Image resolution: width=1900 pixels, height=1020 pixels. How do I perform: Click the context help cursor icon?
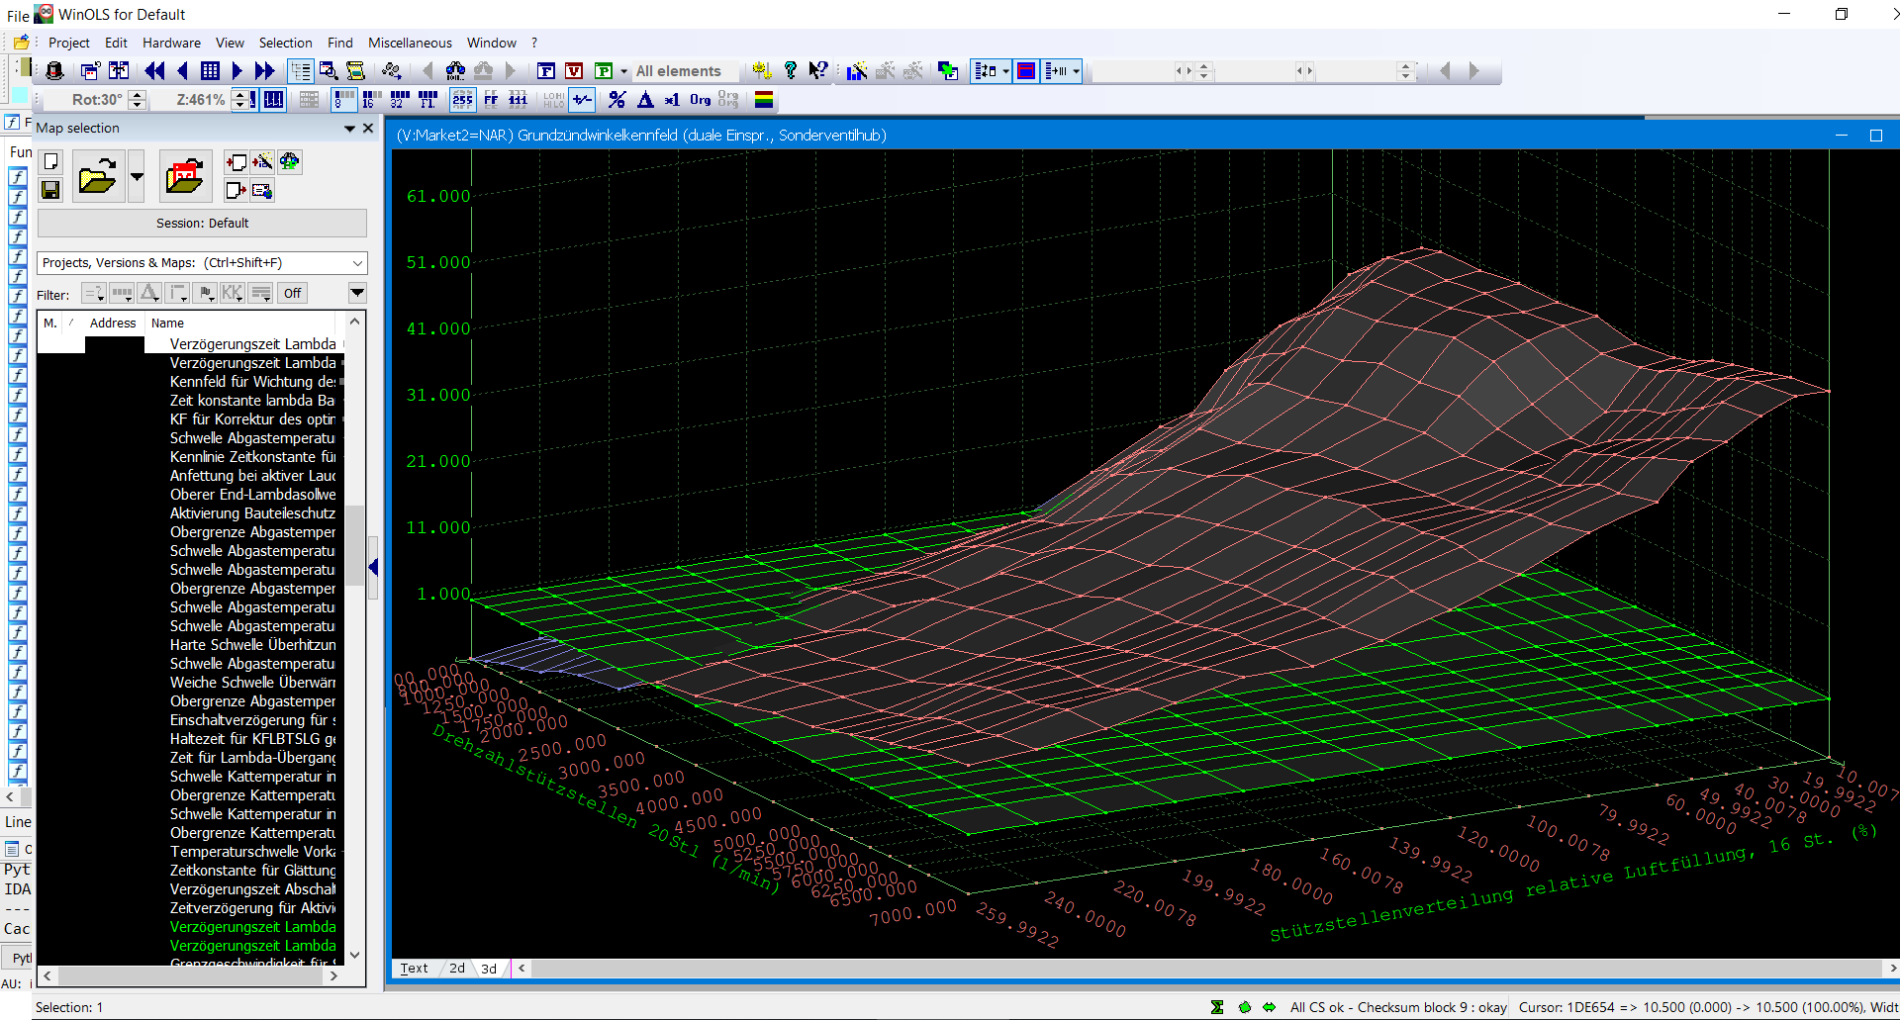(x=818, y=71)
